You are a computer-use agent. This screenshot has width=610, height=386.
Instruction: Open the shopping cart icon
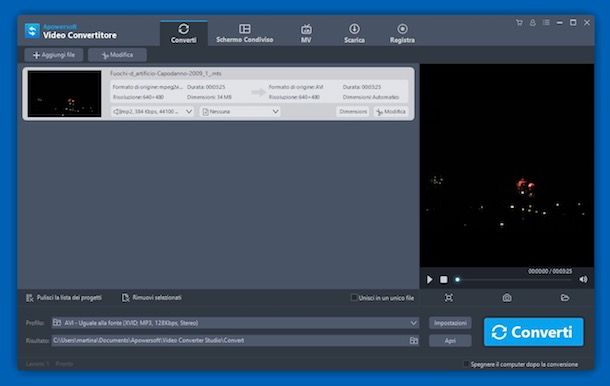coord(519,23)
